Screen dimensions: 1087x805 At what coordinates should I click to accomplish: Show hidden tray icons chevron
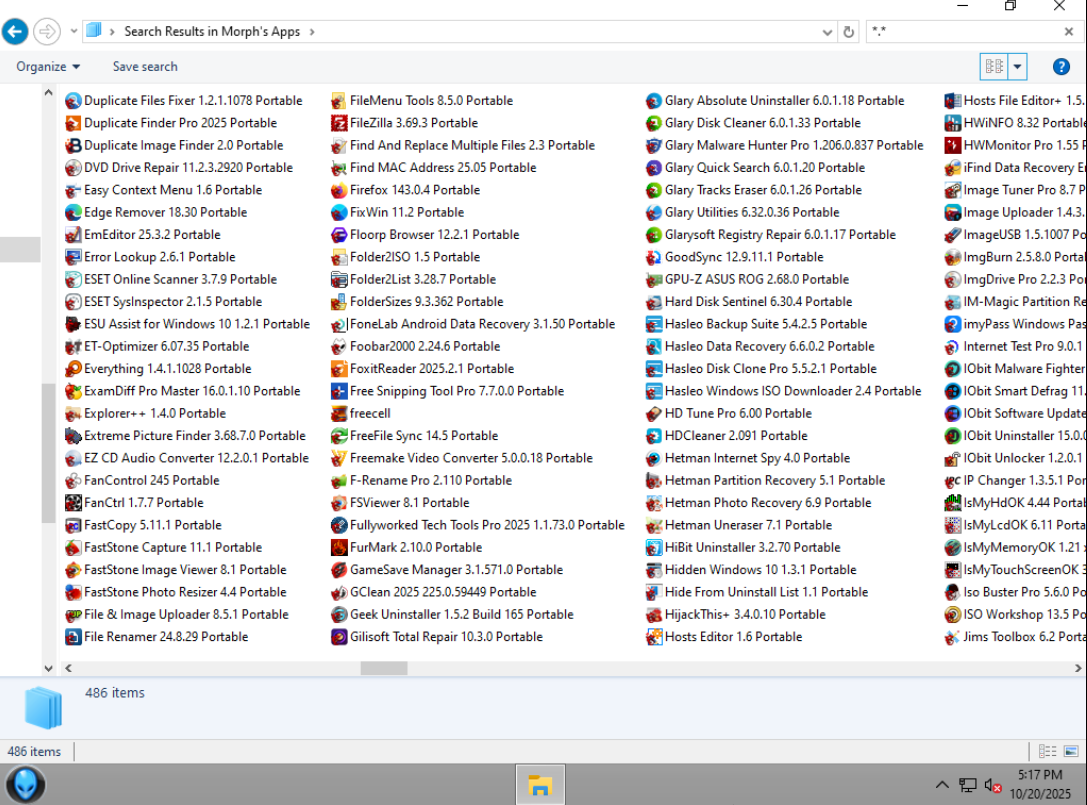coord(941,785)
